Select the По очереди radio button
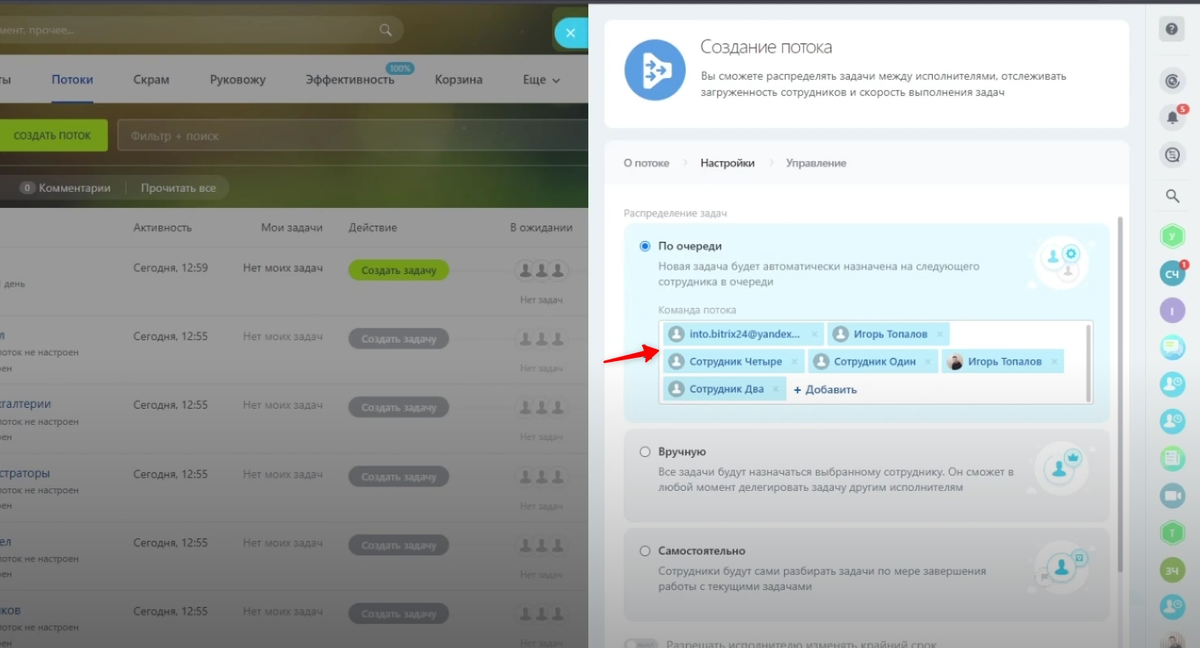1200x648 pixels. (x=645, y=246)
